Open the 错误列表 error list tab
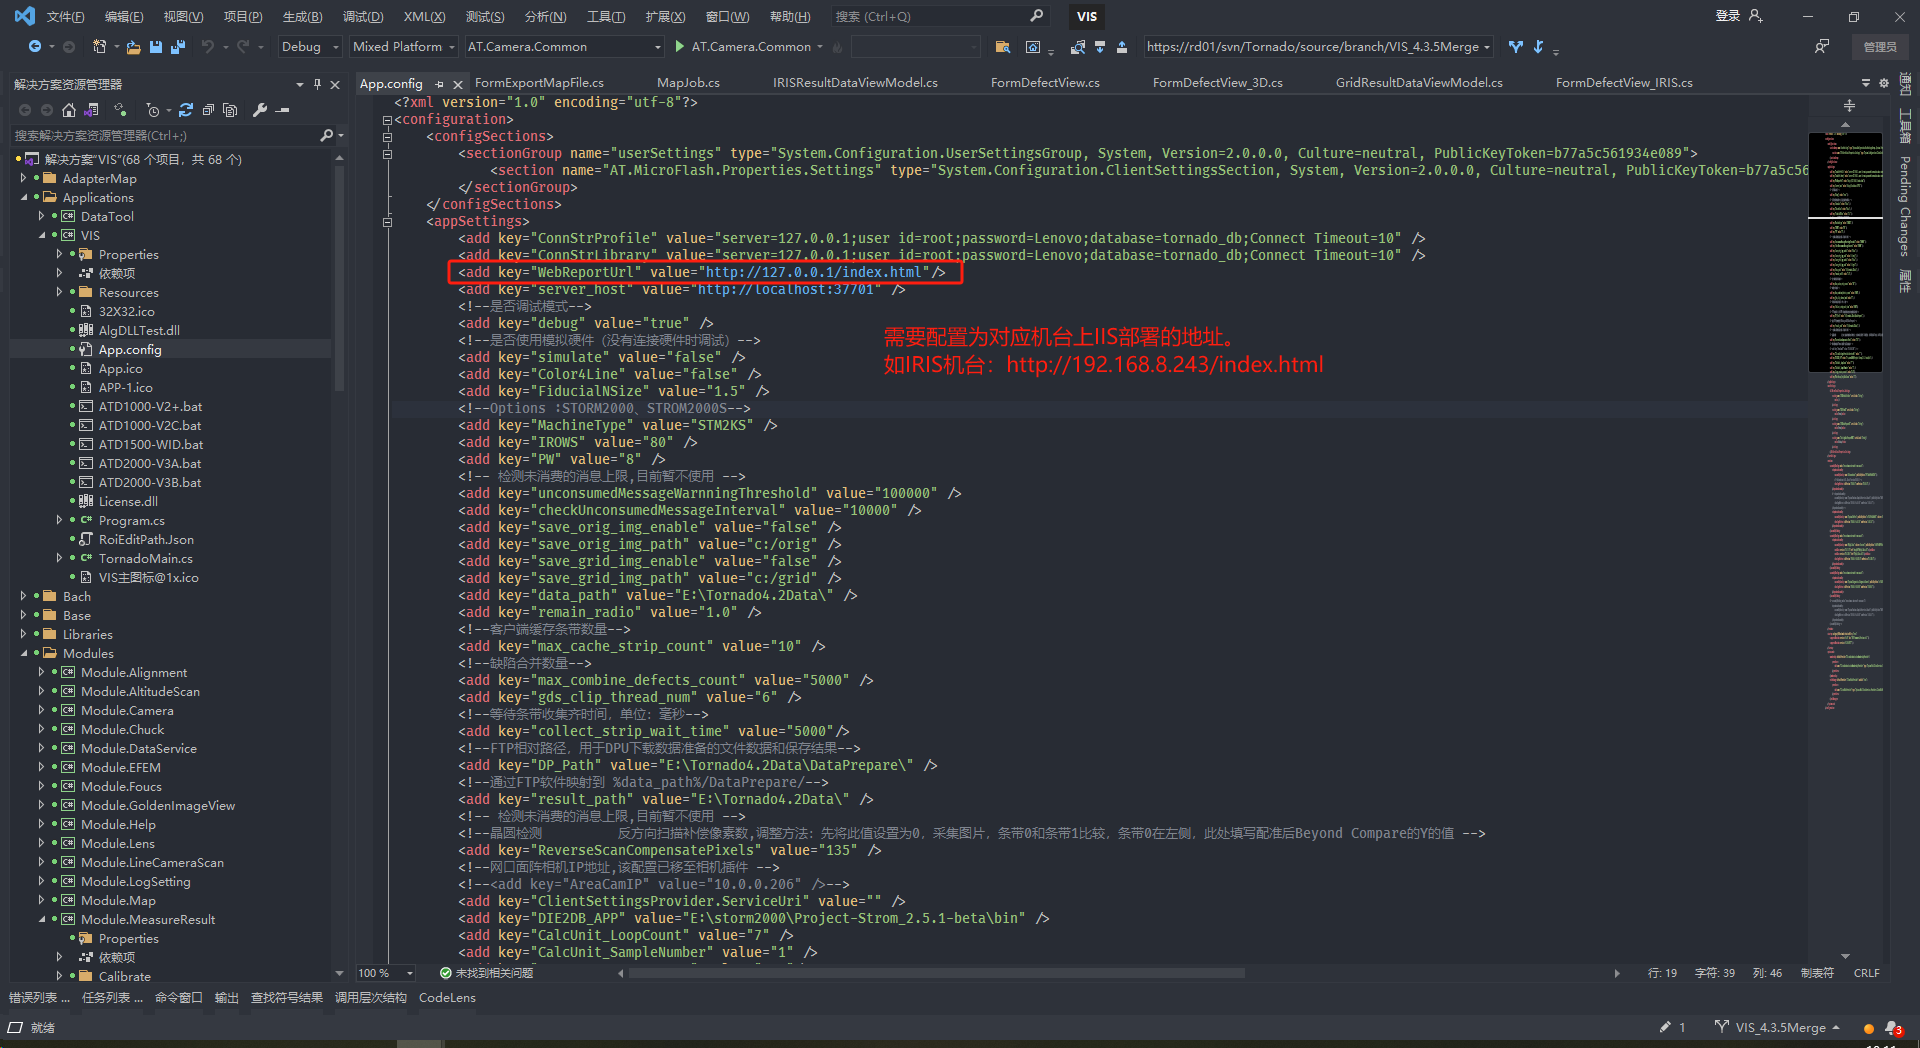1920x1048 pixels. click(x=39, y=997)
